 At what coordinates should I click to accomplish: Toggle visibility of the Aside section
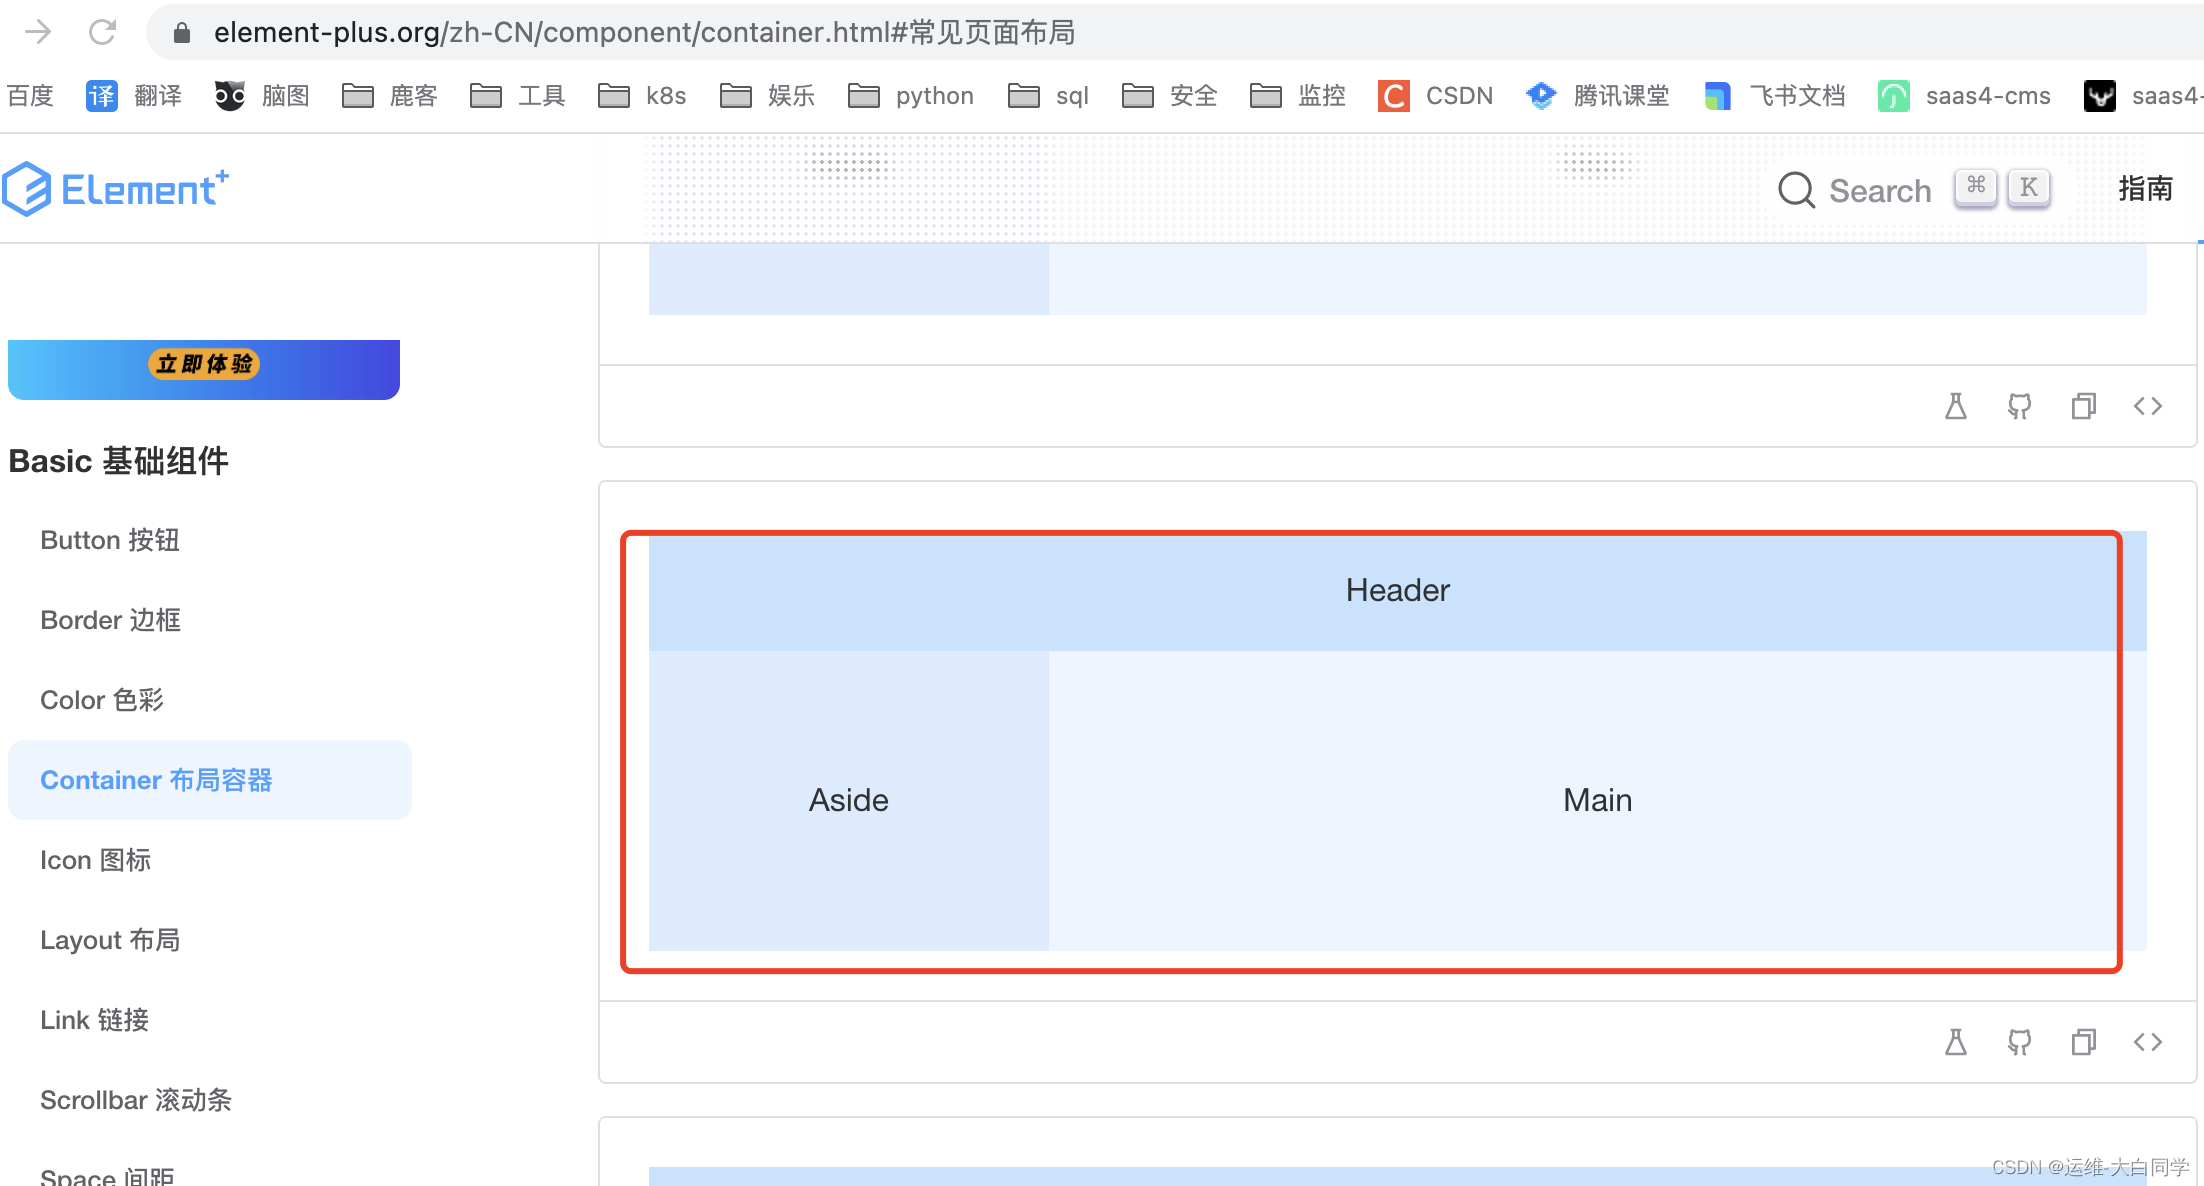(850, 799)
